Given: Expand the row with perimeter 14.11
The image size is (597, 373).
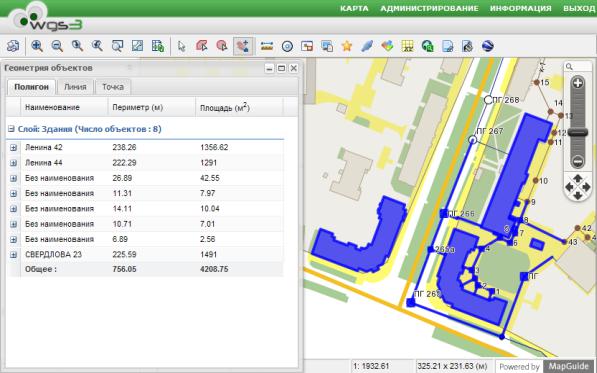Looking at the screenshot, I should point(13,209).
